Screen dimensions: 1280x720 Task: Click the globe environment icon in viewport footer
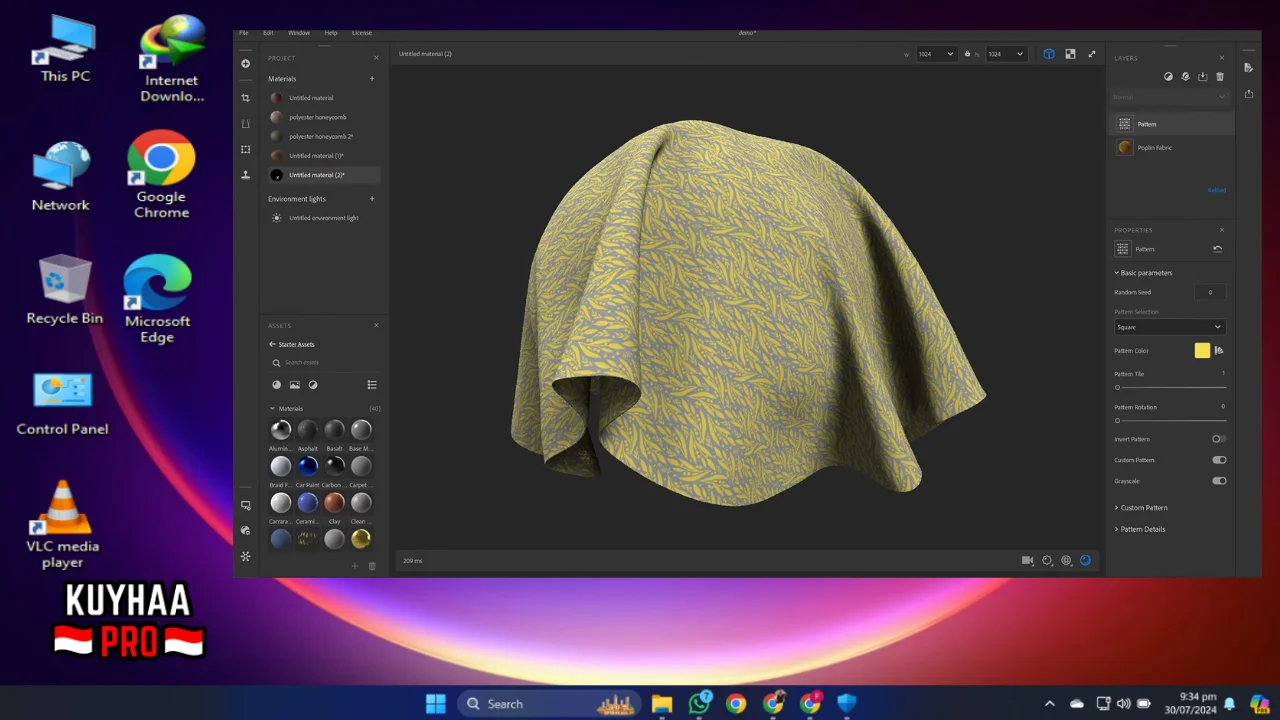pos(1067,561)
